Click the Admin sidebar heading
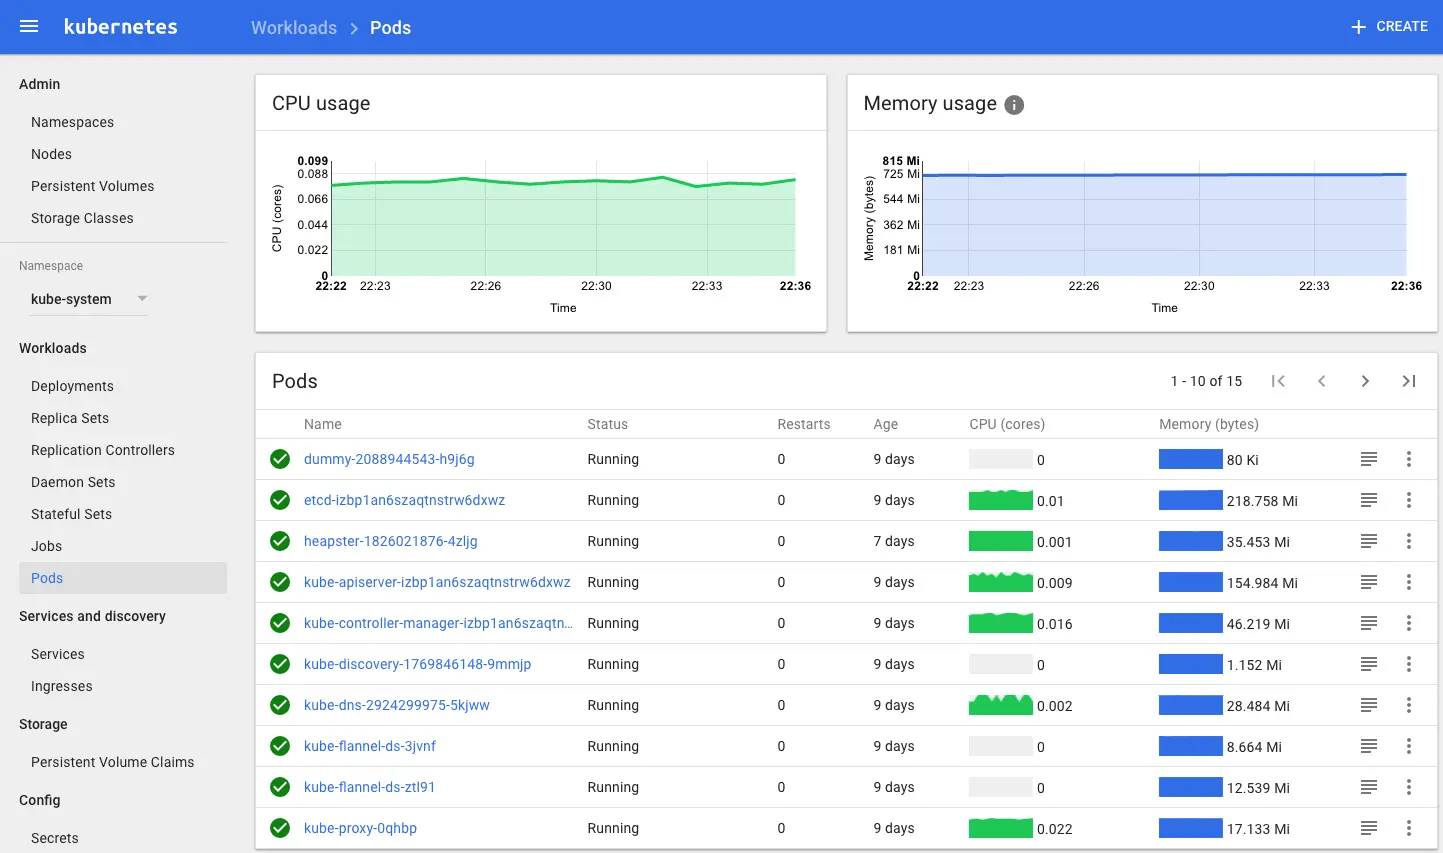 coord(40,84)
